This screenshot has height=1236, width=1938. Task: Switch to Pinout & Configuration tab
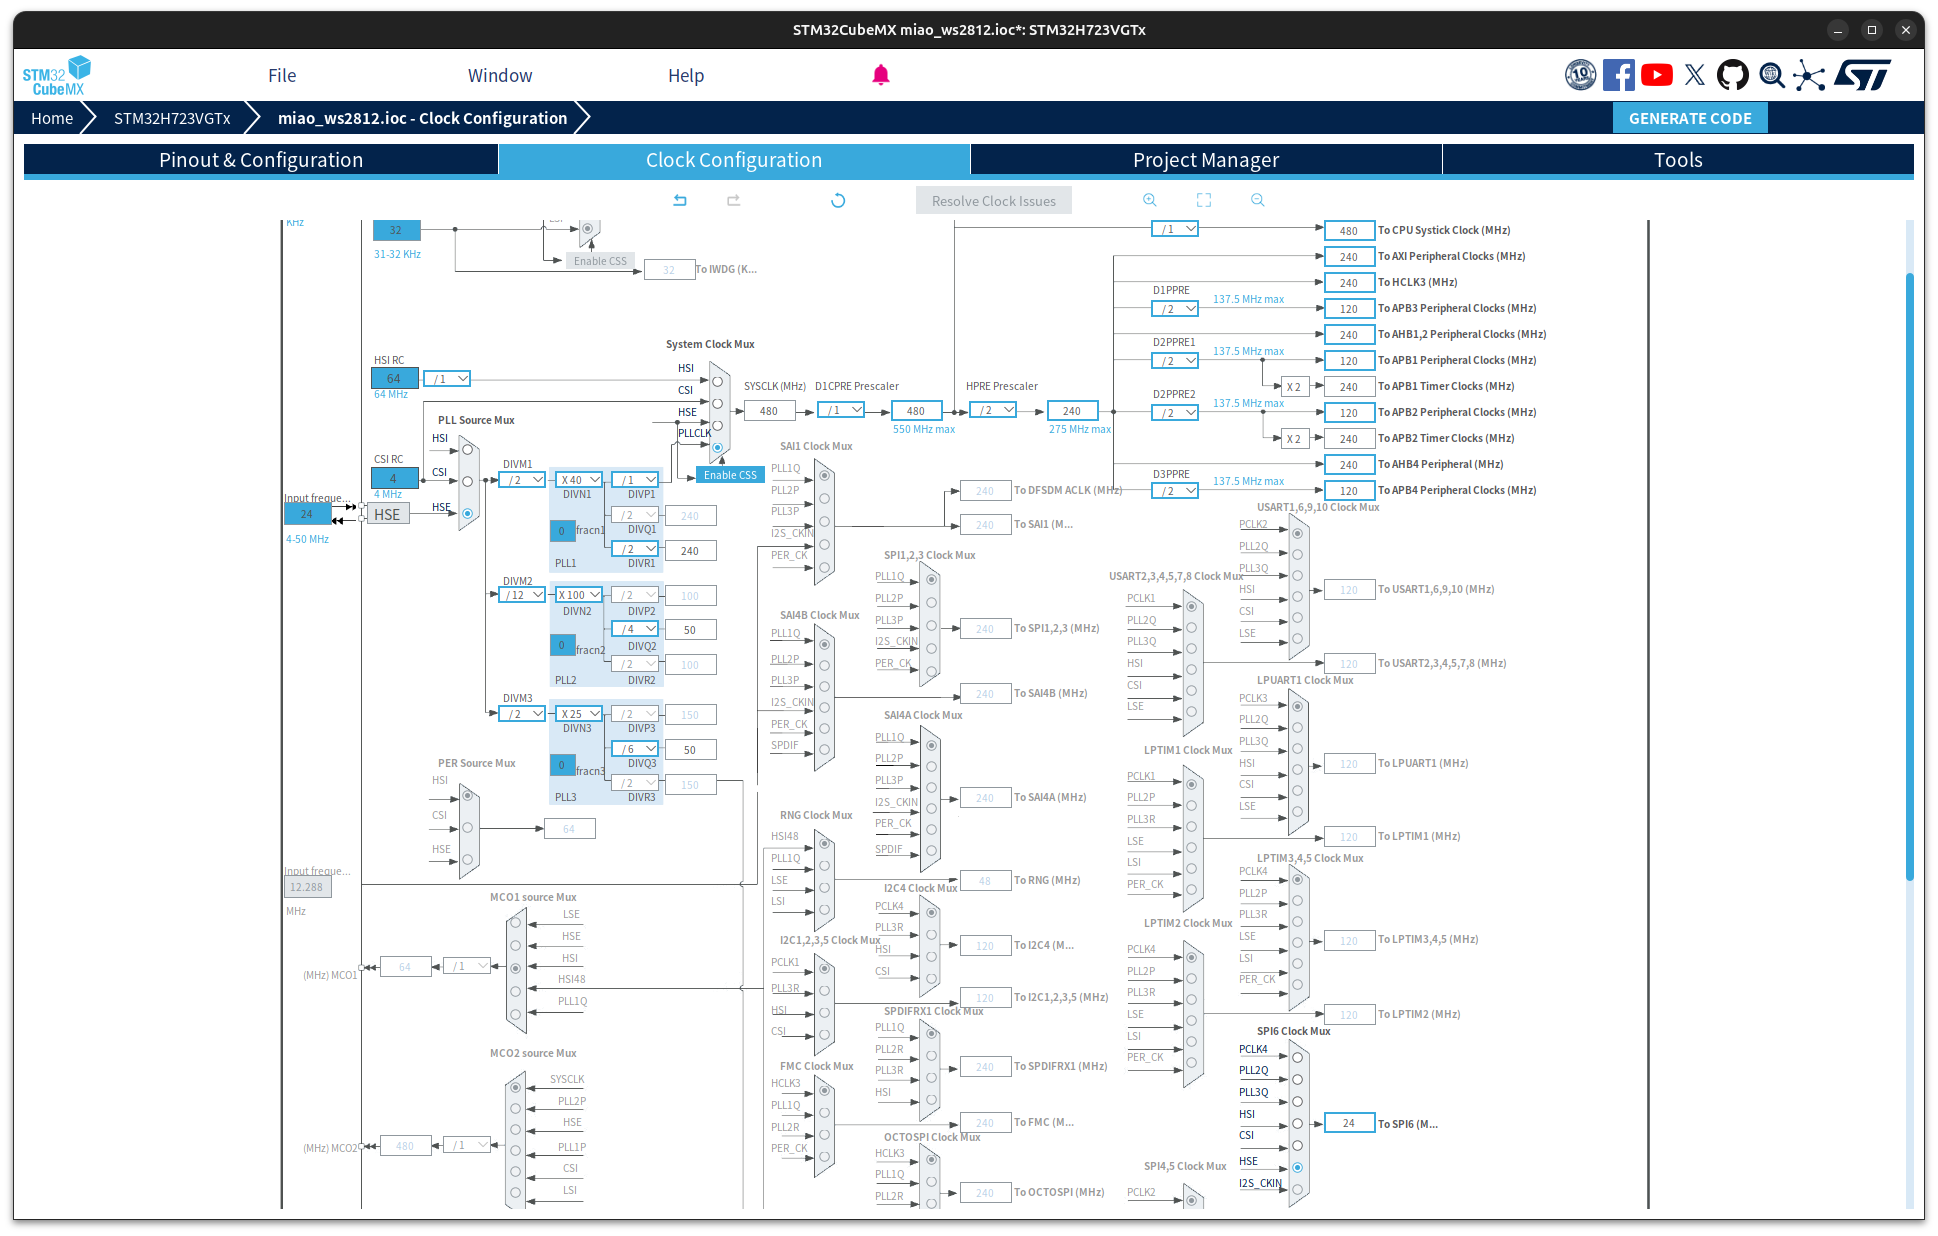261,160
